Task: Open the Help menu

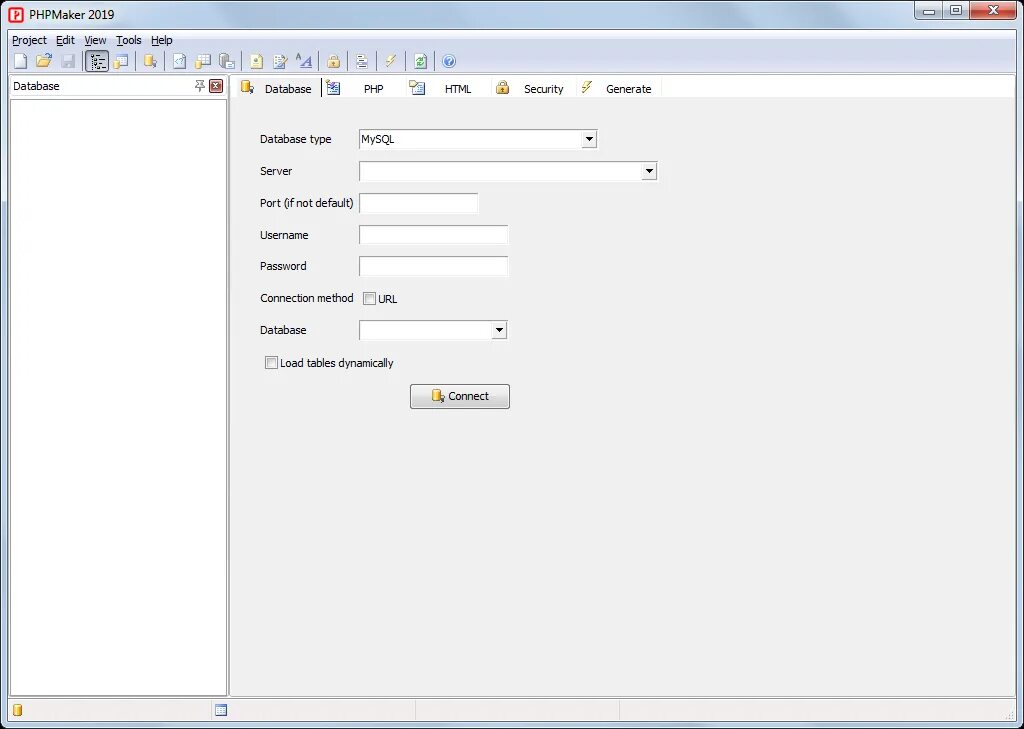Action: (162, 40)
